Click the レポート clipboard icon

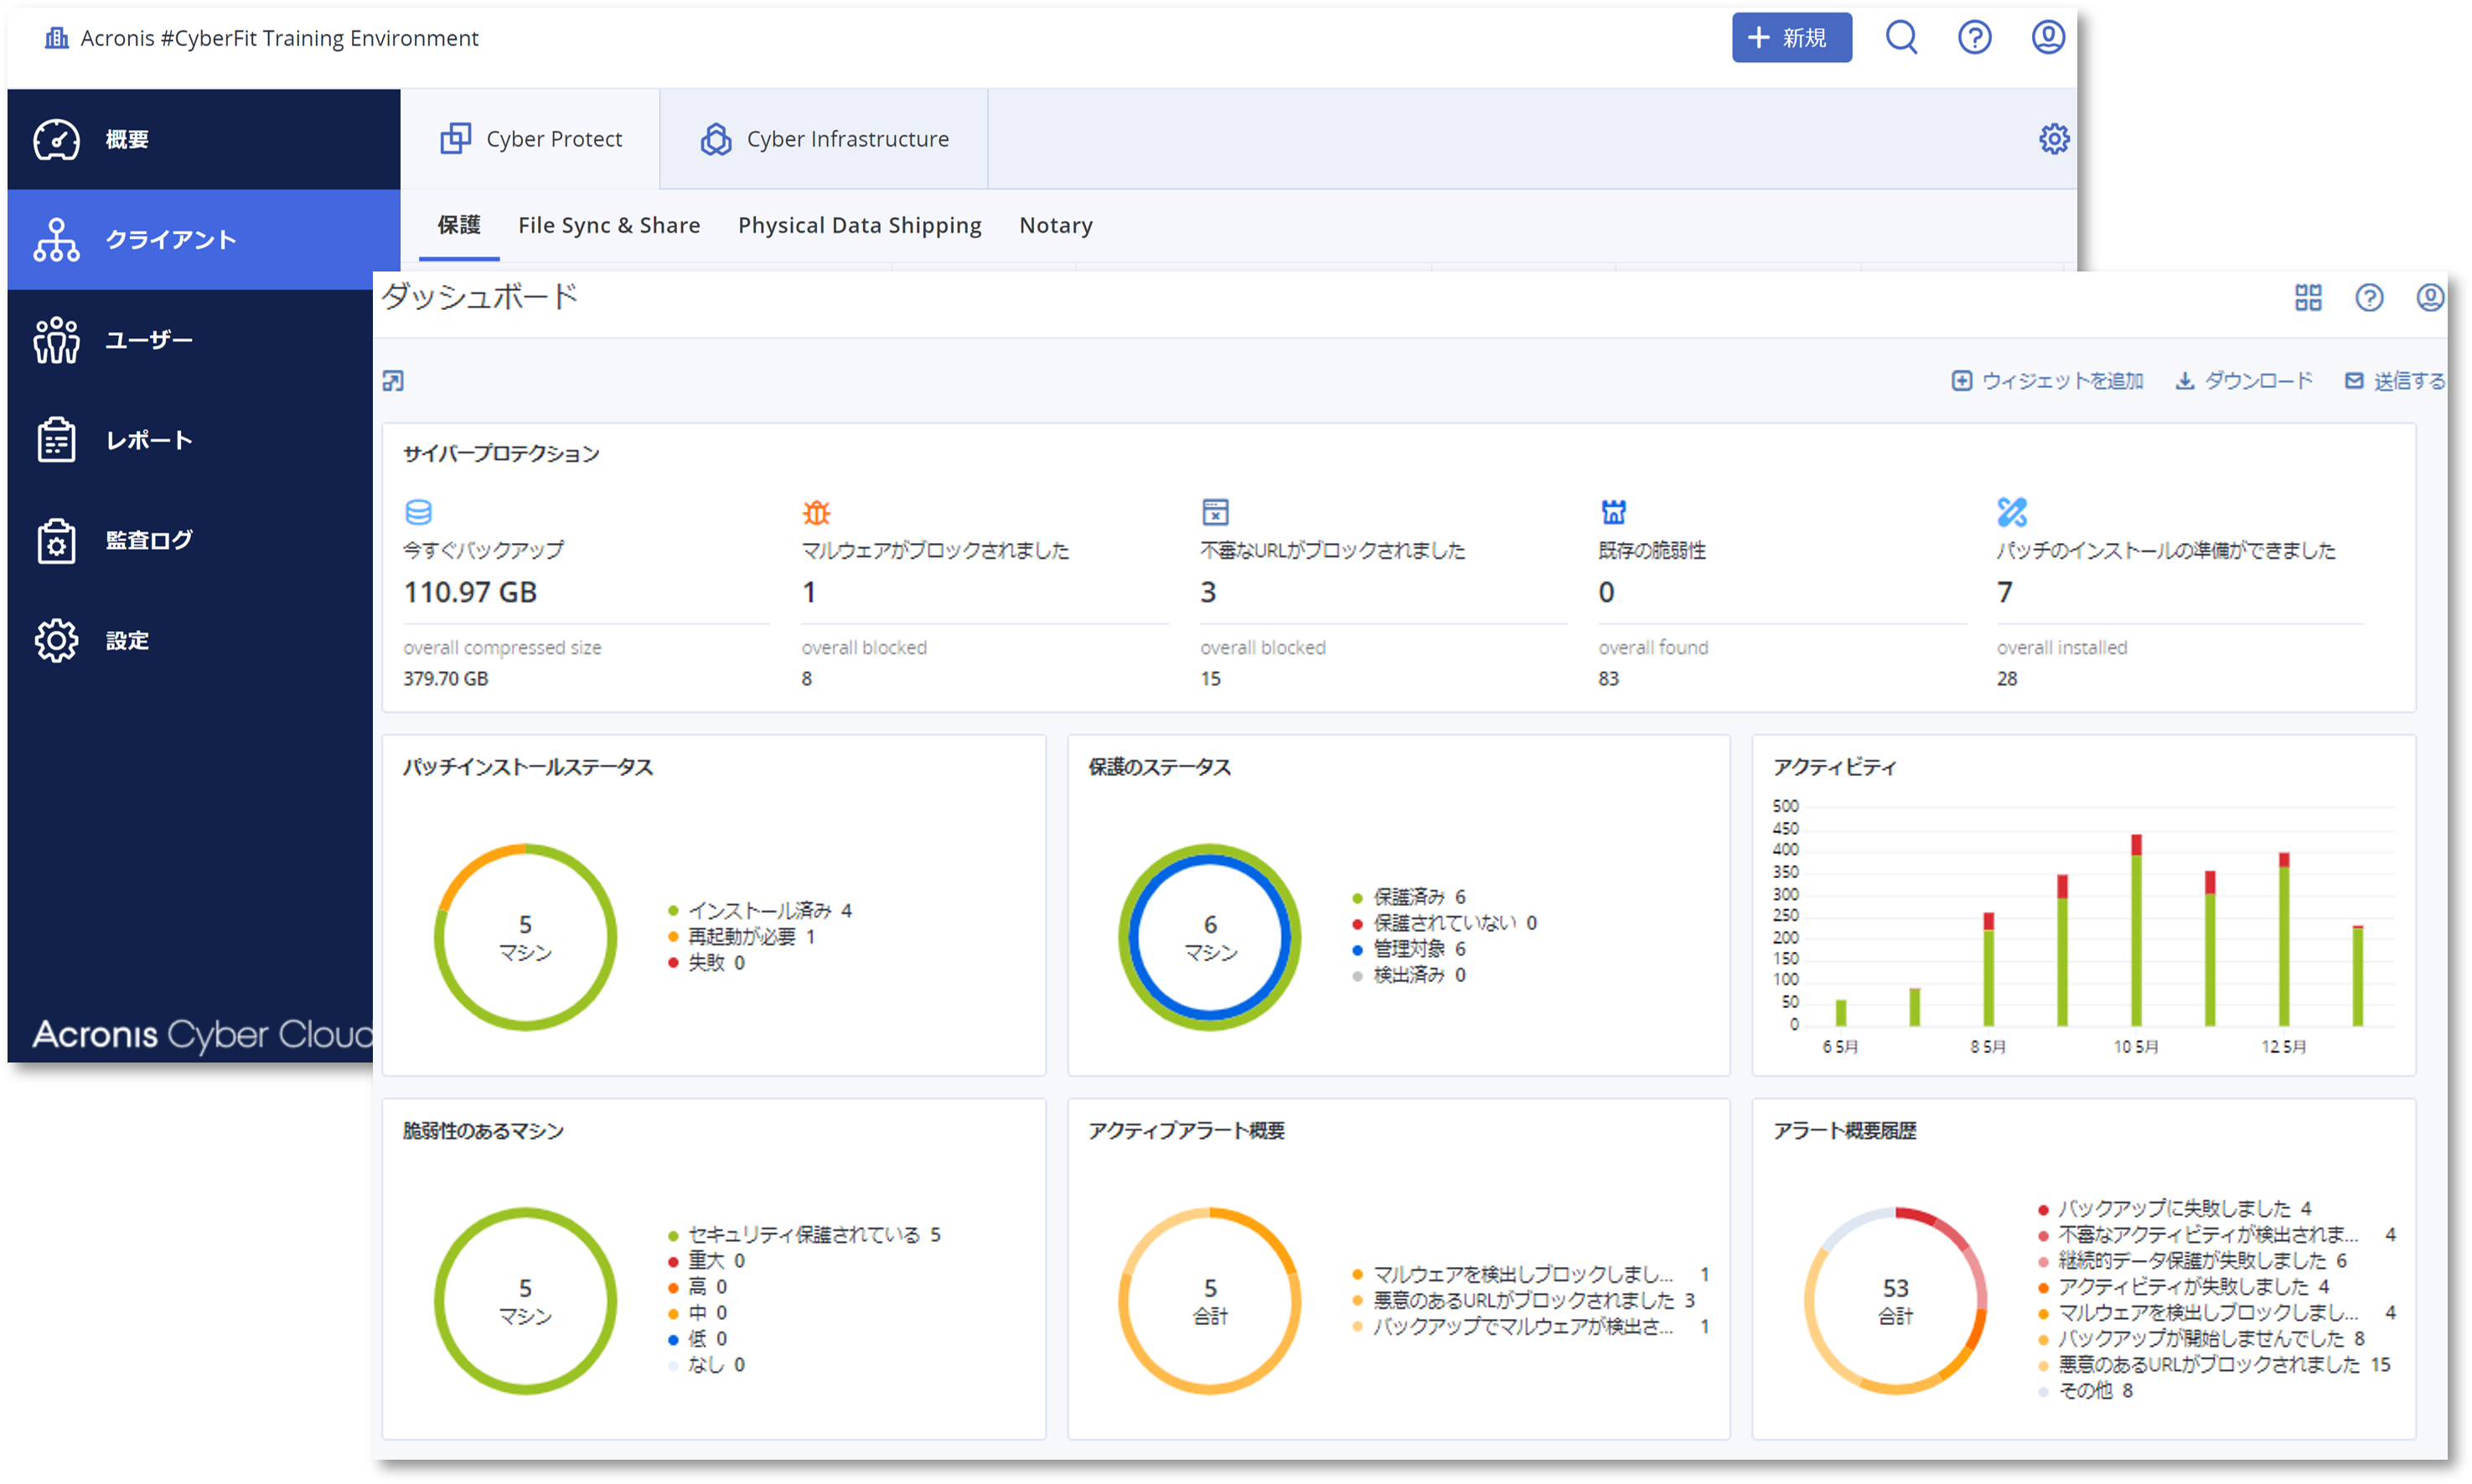pyautogui.click(x=56, y=440)
